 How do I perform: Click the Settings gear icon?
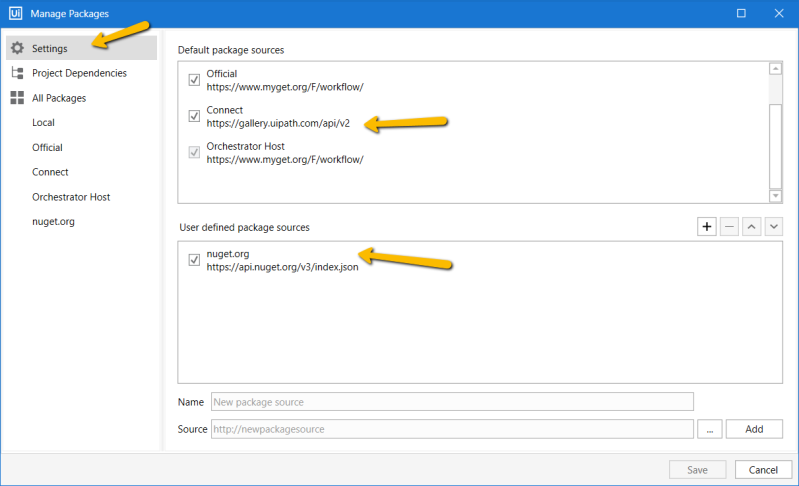coord(17,48)
